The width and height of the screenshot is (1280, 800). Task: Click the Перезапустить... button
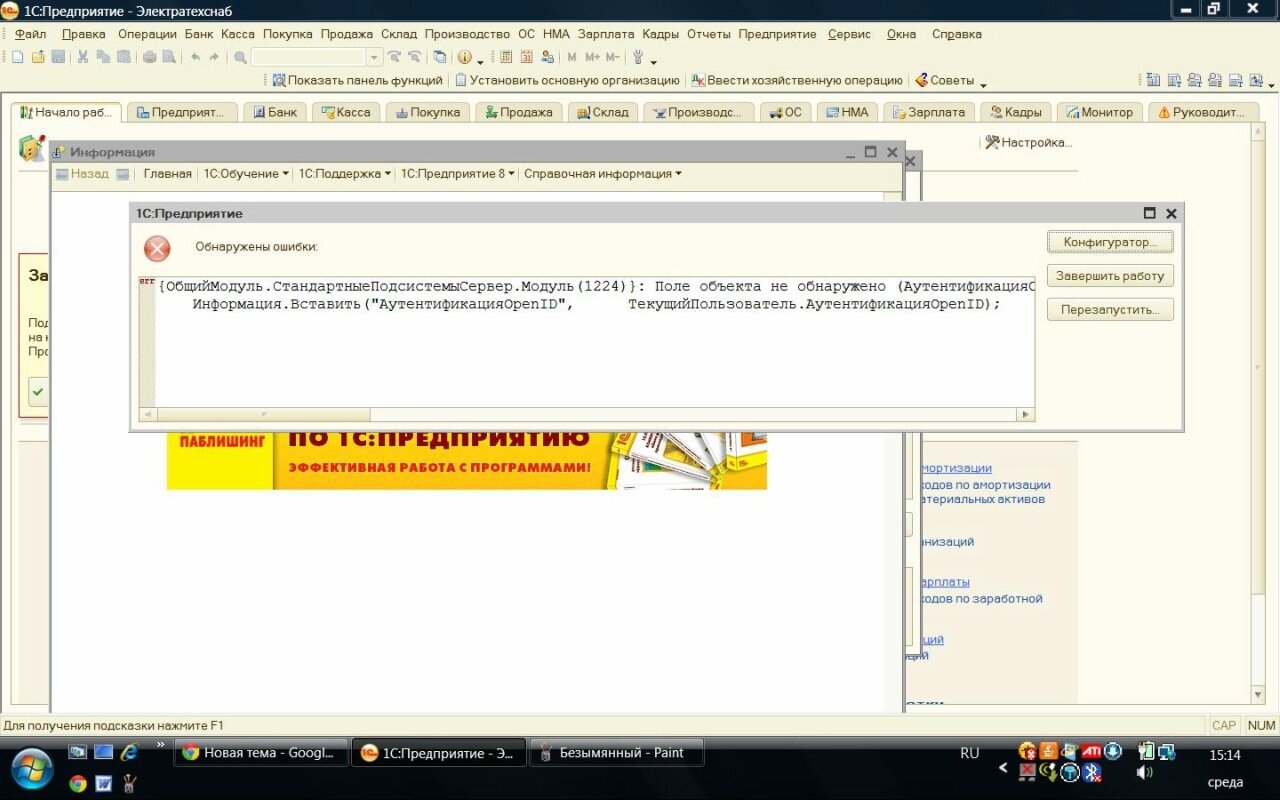[1110, 310]
